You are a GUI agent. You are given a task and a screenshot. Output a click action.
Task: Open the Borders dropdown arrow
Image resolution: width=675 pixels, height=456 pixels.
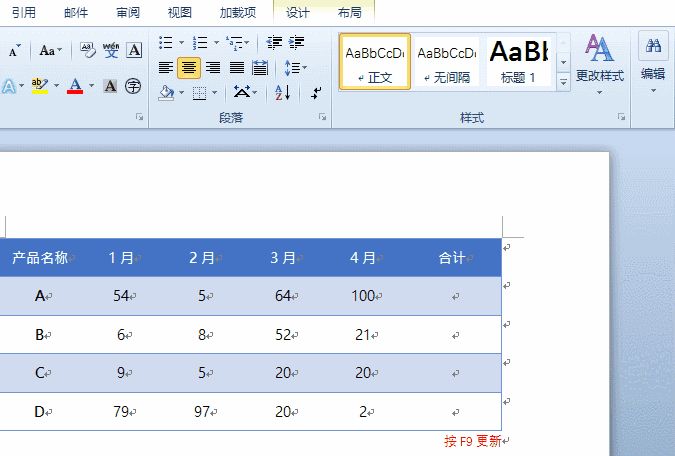point(215,93)
